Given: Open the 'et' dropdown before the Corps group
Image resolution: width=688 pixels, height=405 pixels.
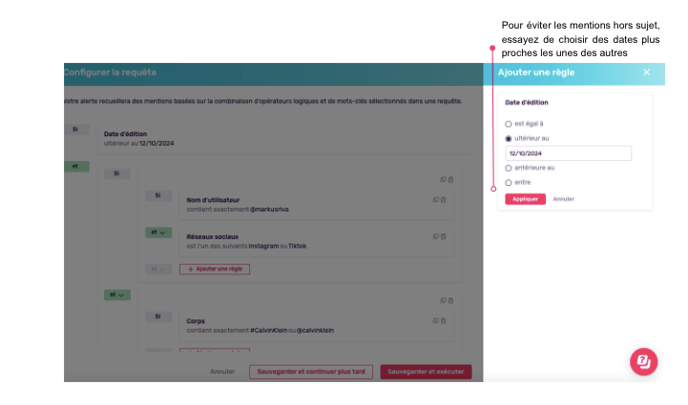Looking at the screenshot, I should coord(117,295).
